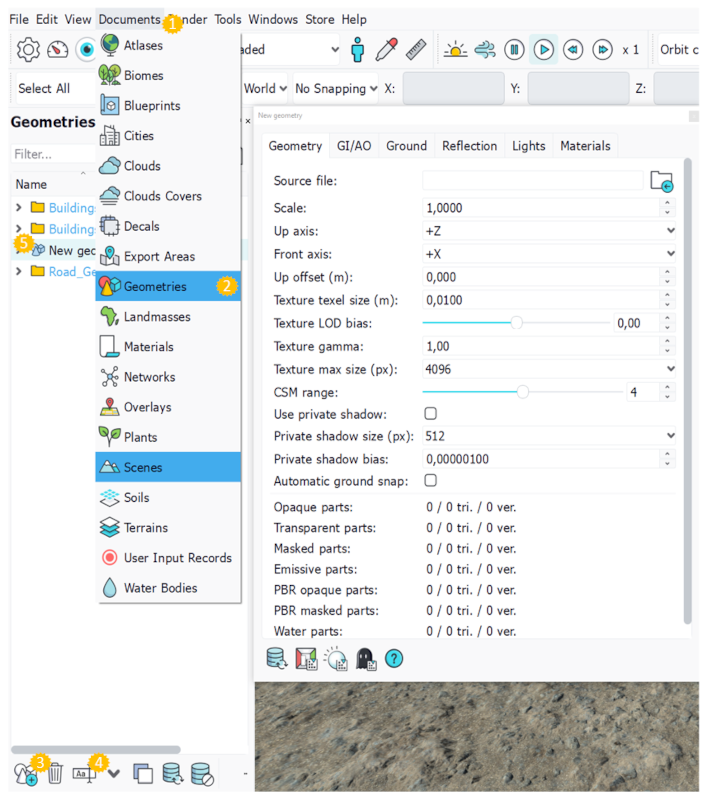Screen dimensions: 707x800
Task: Adjust the Texture LOD bias slider
Action: pos(517,322)
